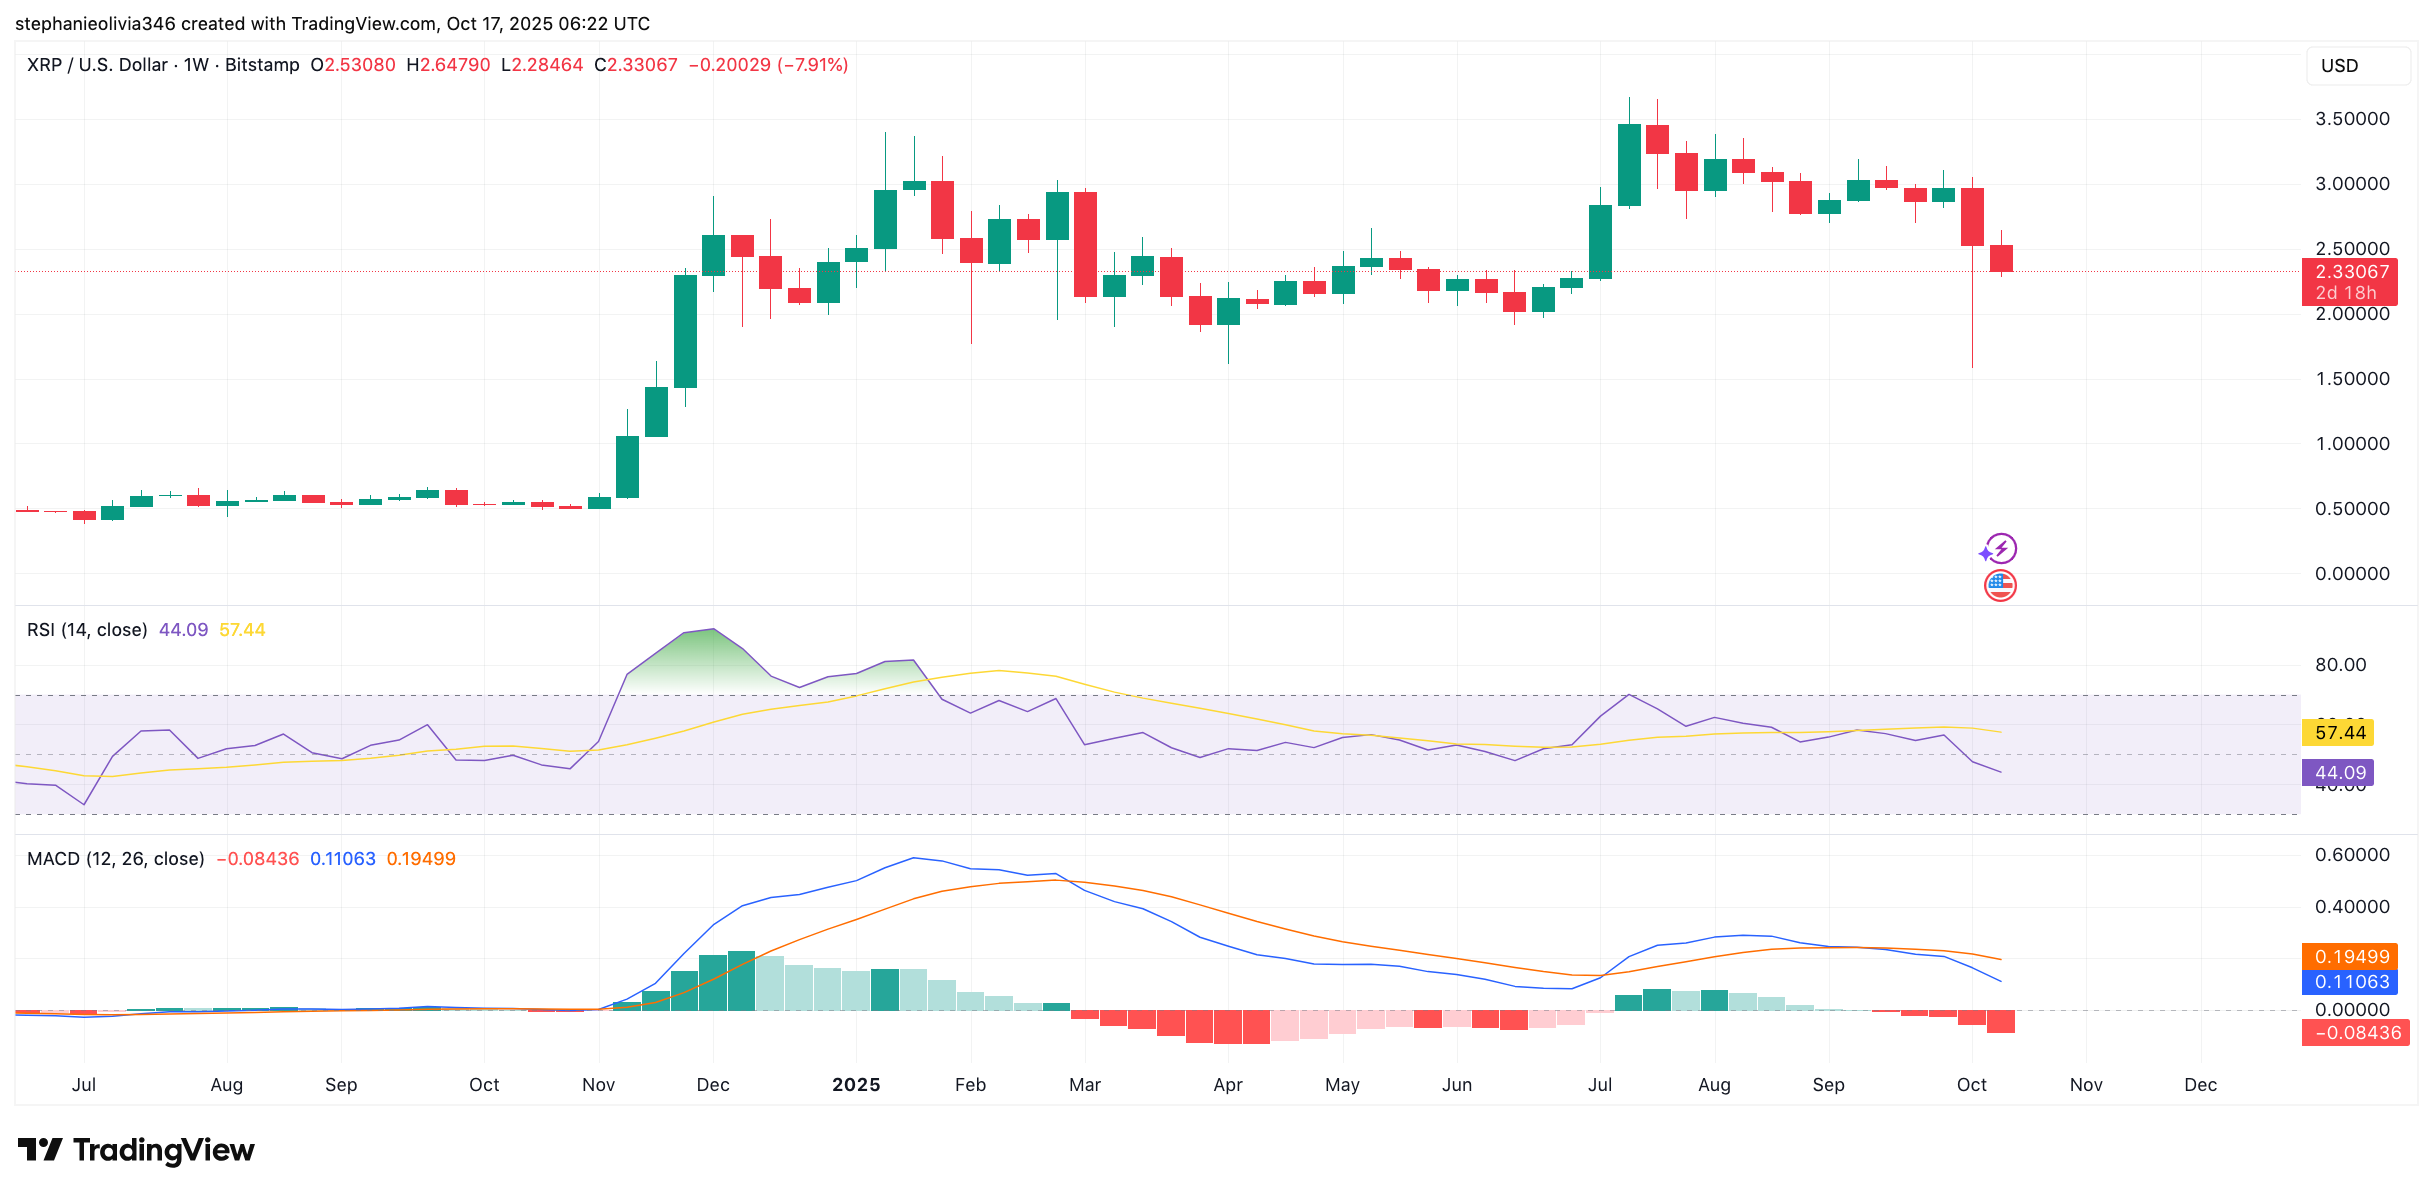
Task: Click the latest red weekly candle
Action: [x=2001, y=258]
